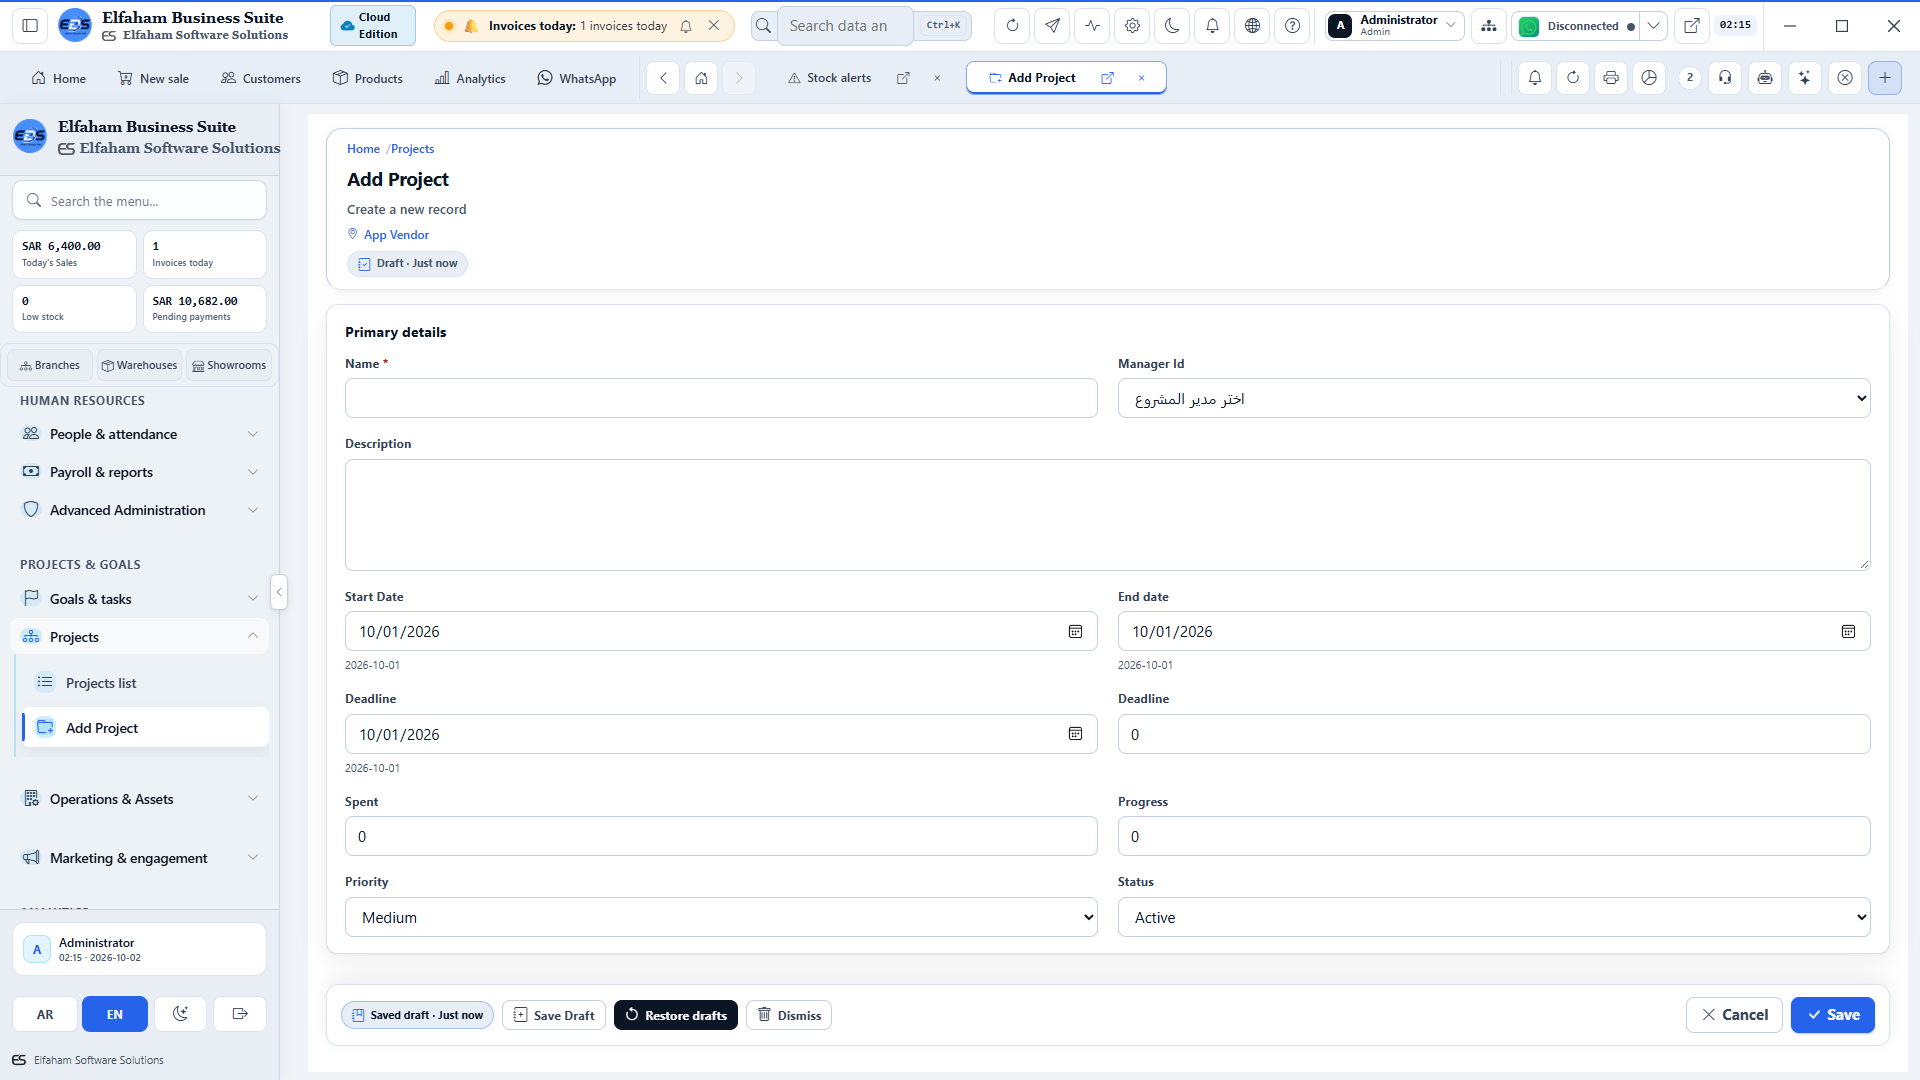Open the settings gear icon
1920x1080 pixels.
click(x=1132, y=26)
